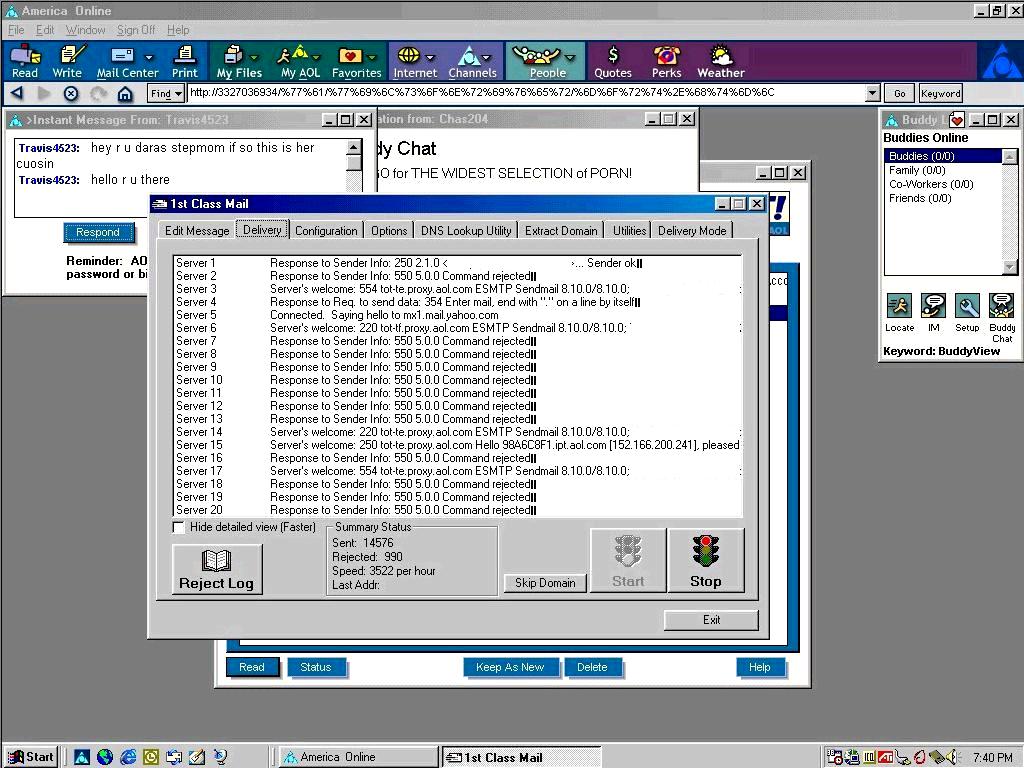Open the Weather toolbar icon

point(721,62)
